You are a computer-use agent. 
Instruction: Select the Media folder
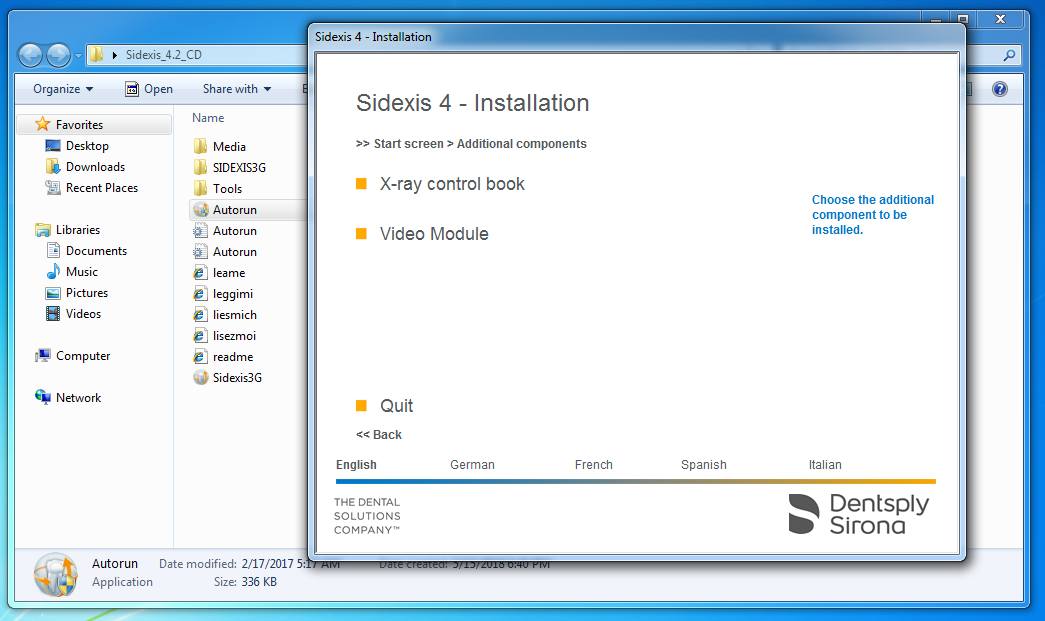click(229, 147)
